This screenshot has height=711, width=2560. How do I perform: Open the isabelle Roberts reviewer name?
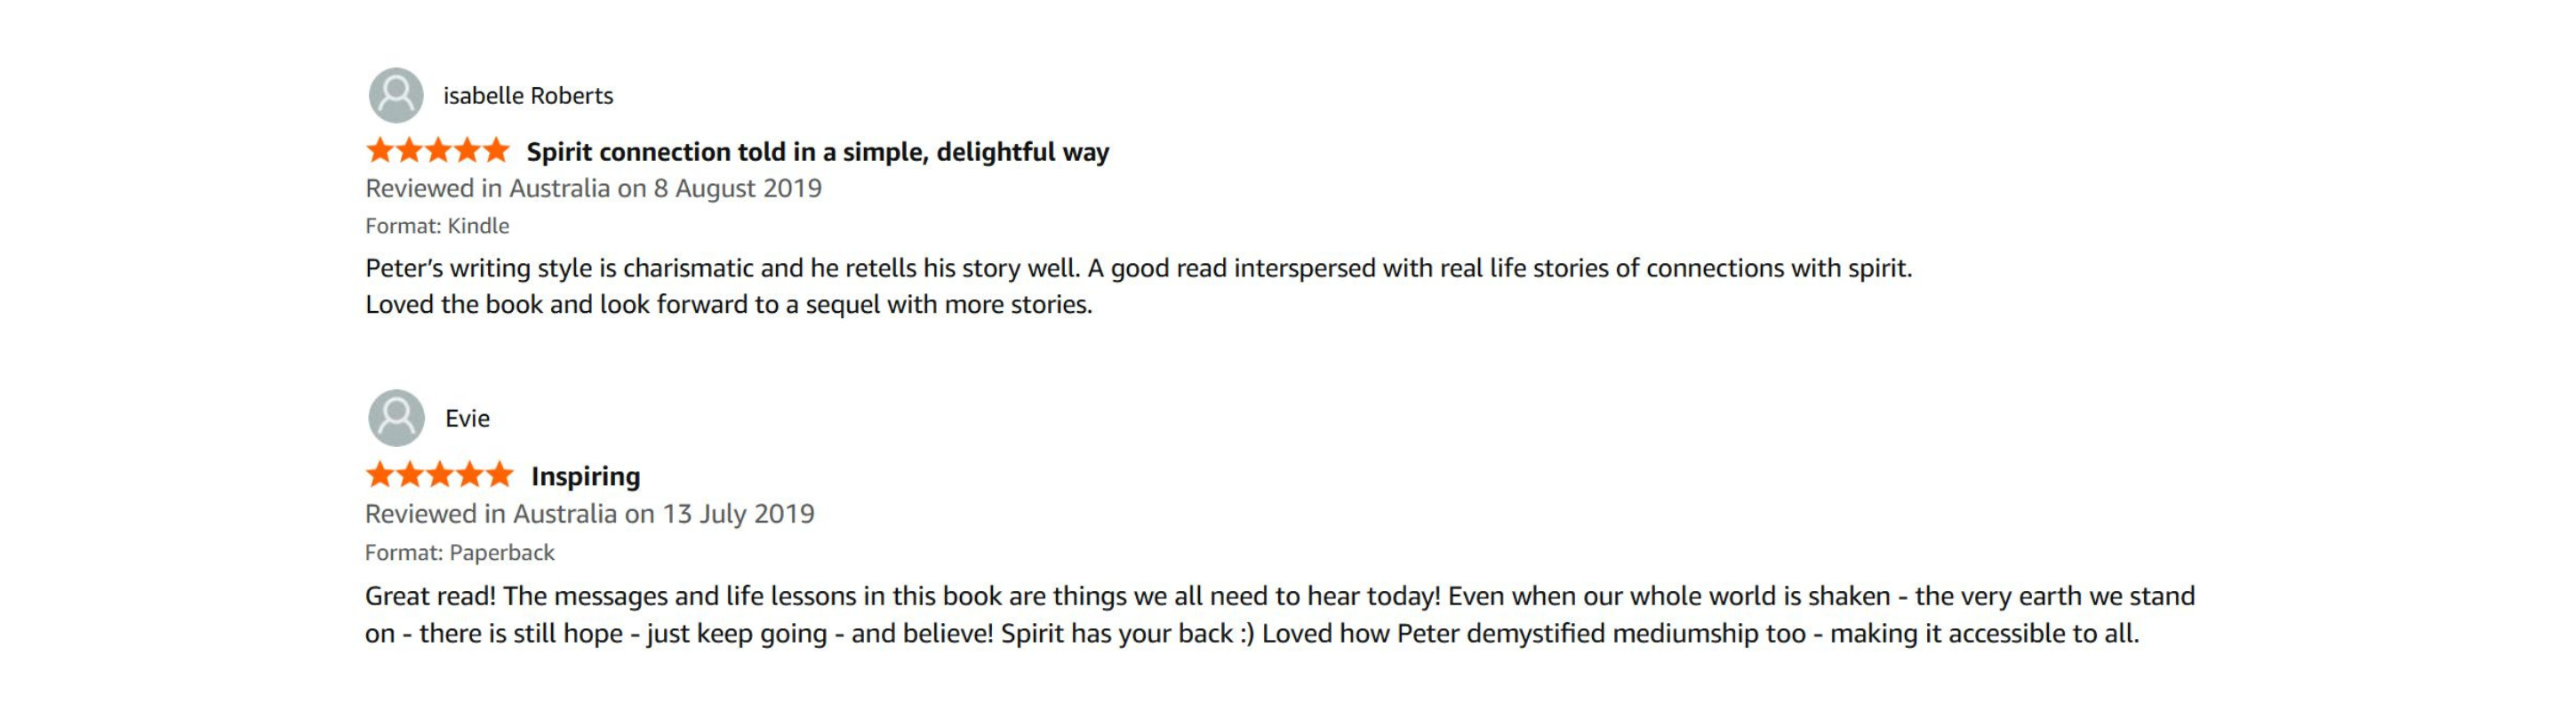click(x=528, y=96)
